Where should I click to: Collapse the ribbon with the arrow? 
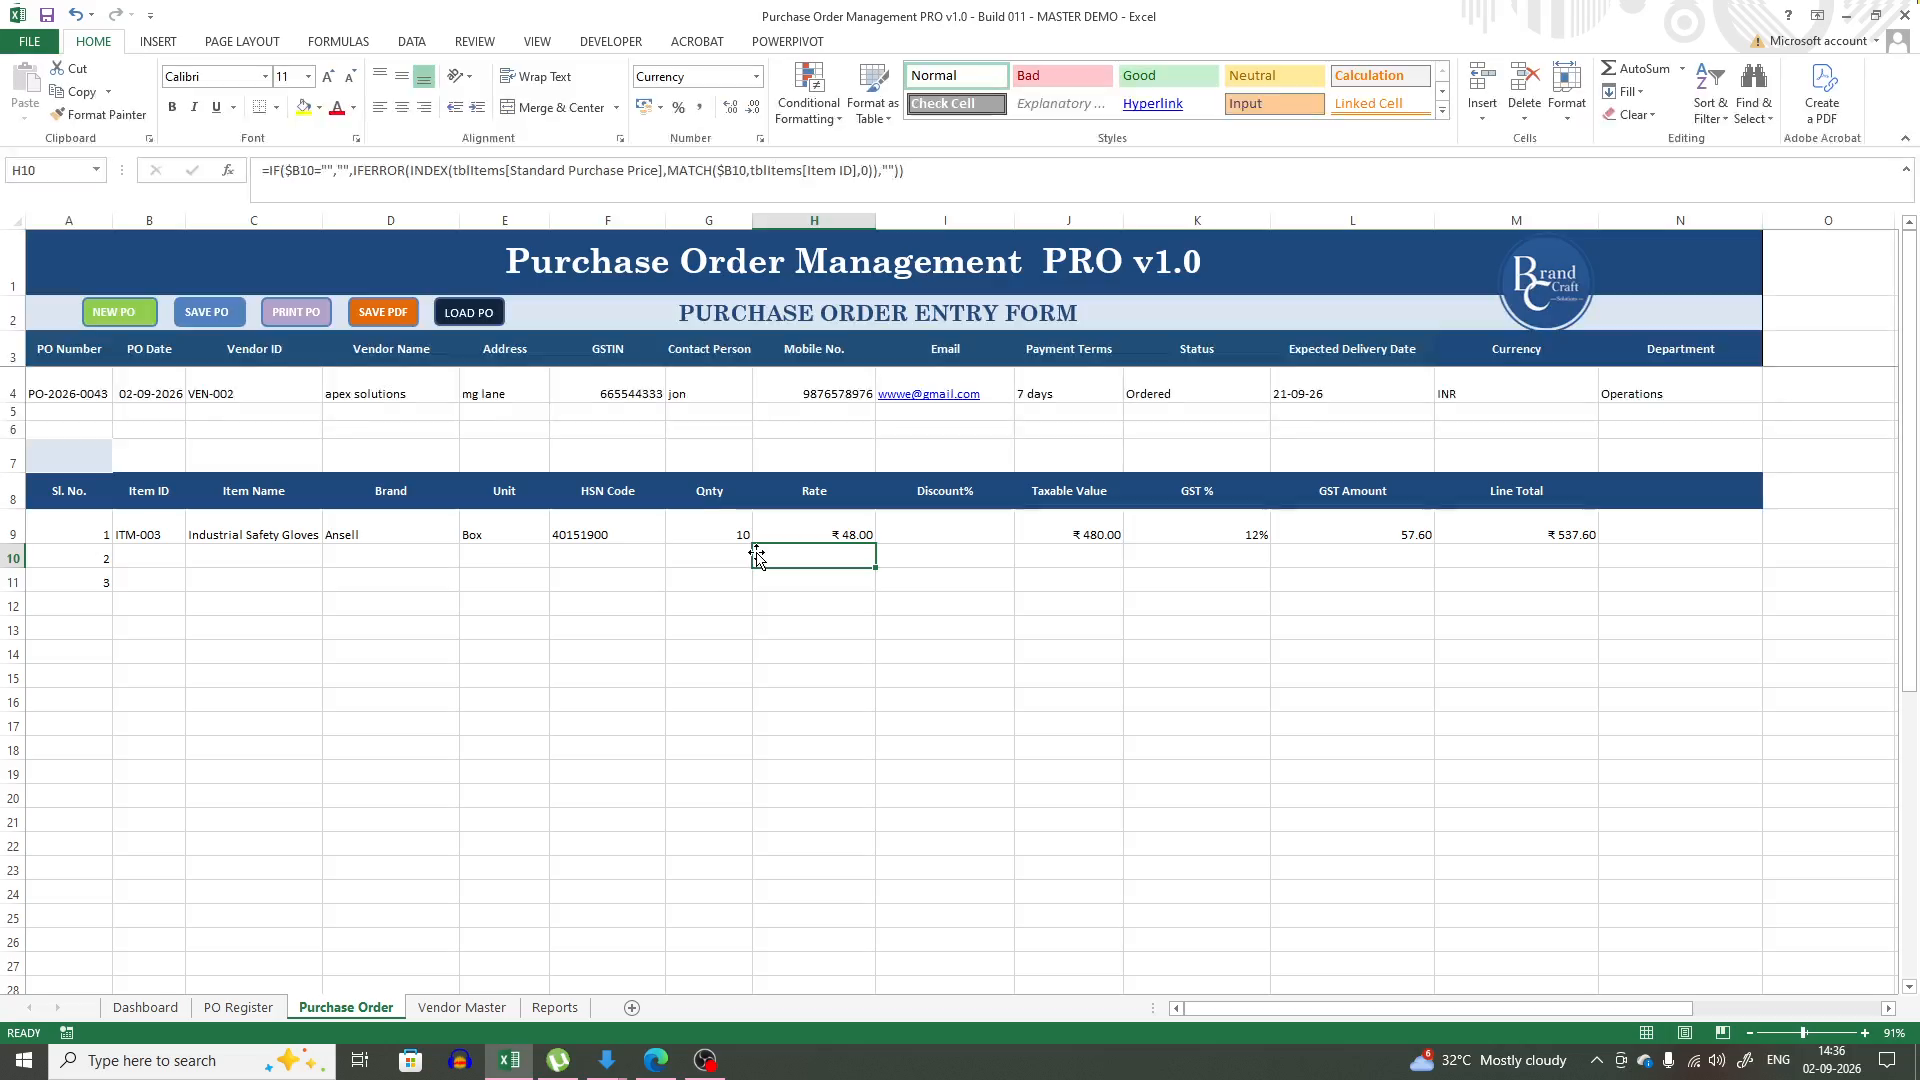[x=1905, y=138]
